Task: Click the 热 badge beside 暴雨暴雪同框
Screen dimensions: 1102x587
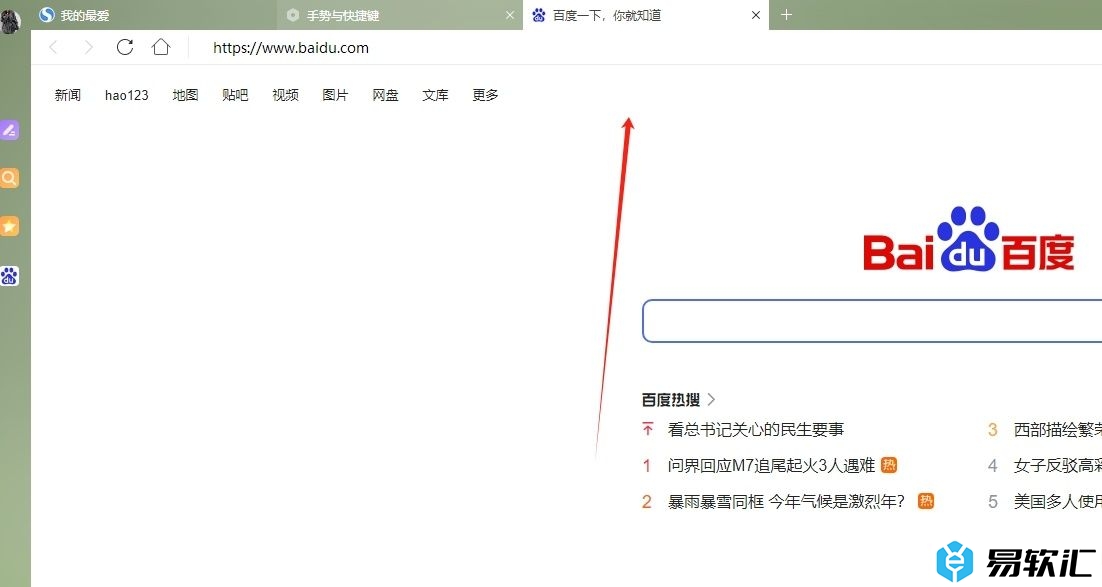Action: click(x=926, y=501)
